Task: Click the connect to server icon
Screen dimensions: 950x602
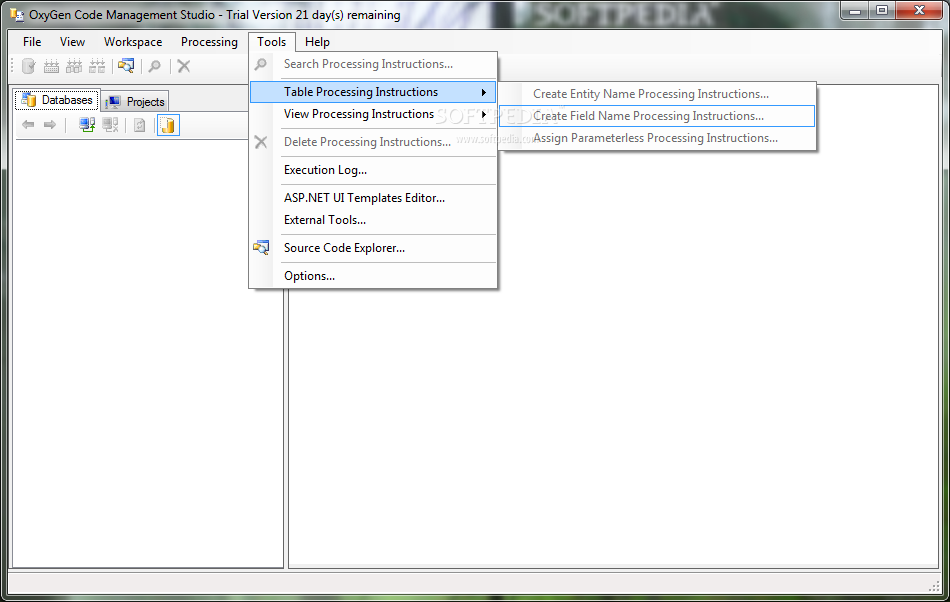Action: 87,125
